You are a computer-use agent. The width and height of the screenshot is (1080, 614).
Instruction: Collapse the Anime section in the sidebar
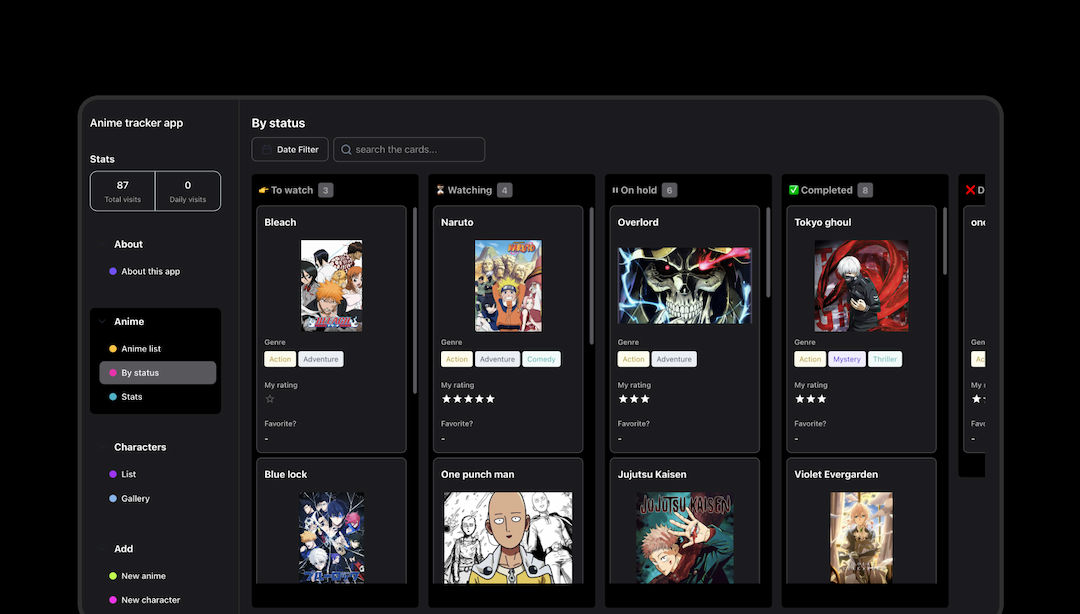(x=101, y=321)
